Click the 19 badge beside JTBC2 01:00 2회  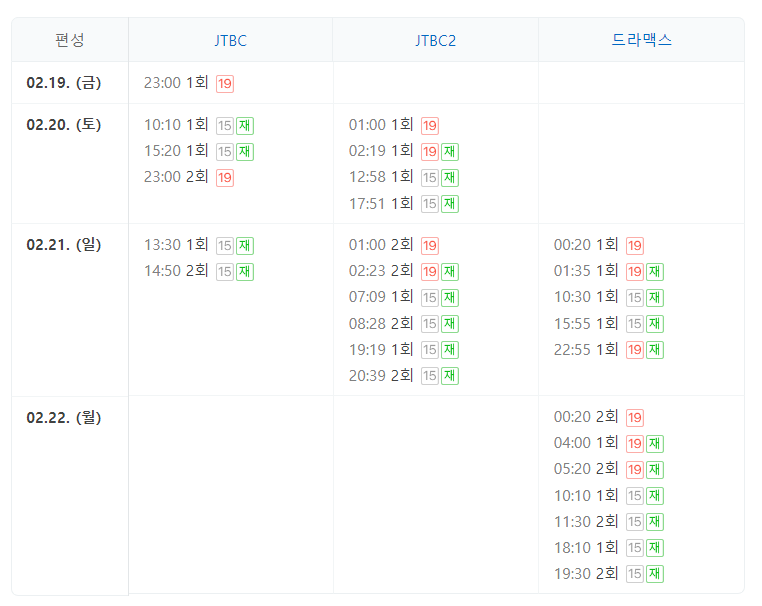(x=430, y=245)
